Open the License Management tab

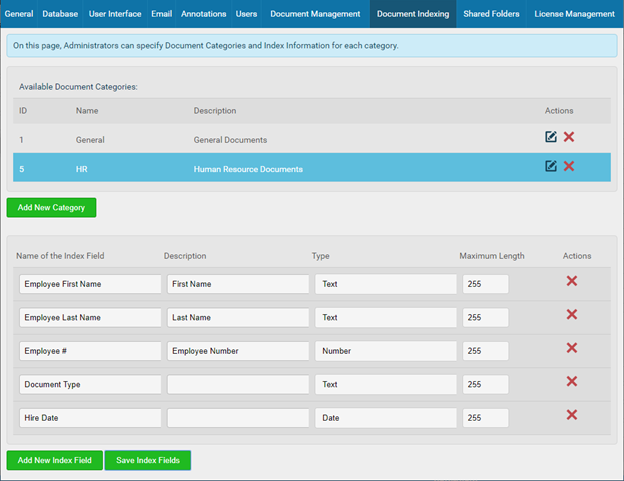[574, 14]
